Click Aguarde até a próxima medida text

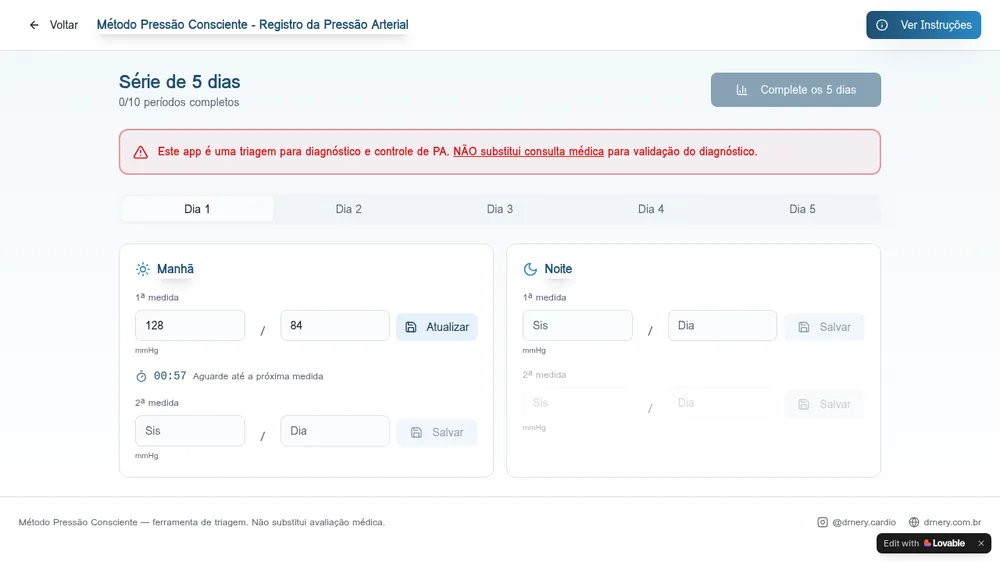(x=258, y=376)
